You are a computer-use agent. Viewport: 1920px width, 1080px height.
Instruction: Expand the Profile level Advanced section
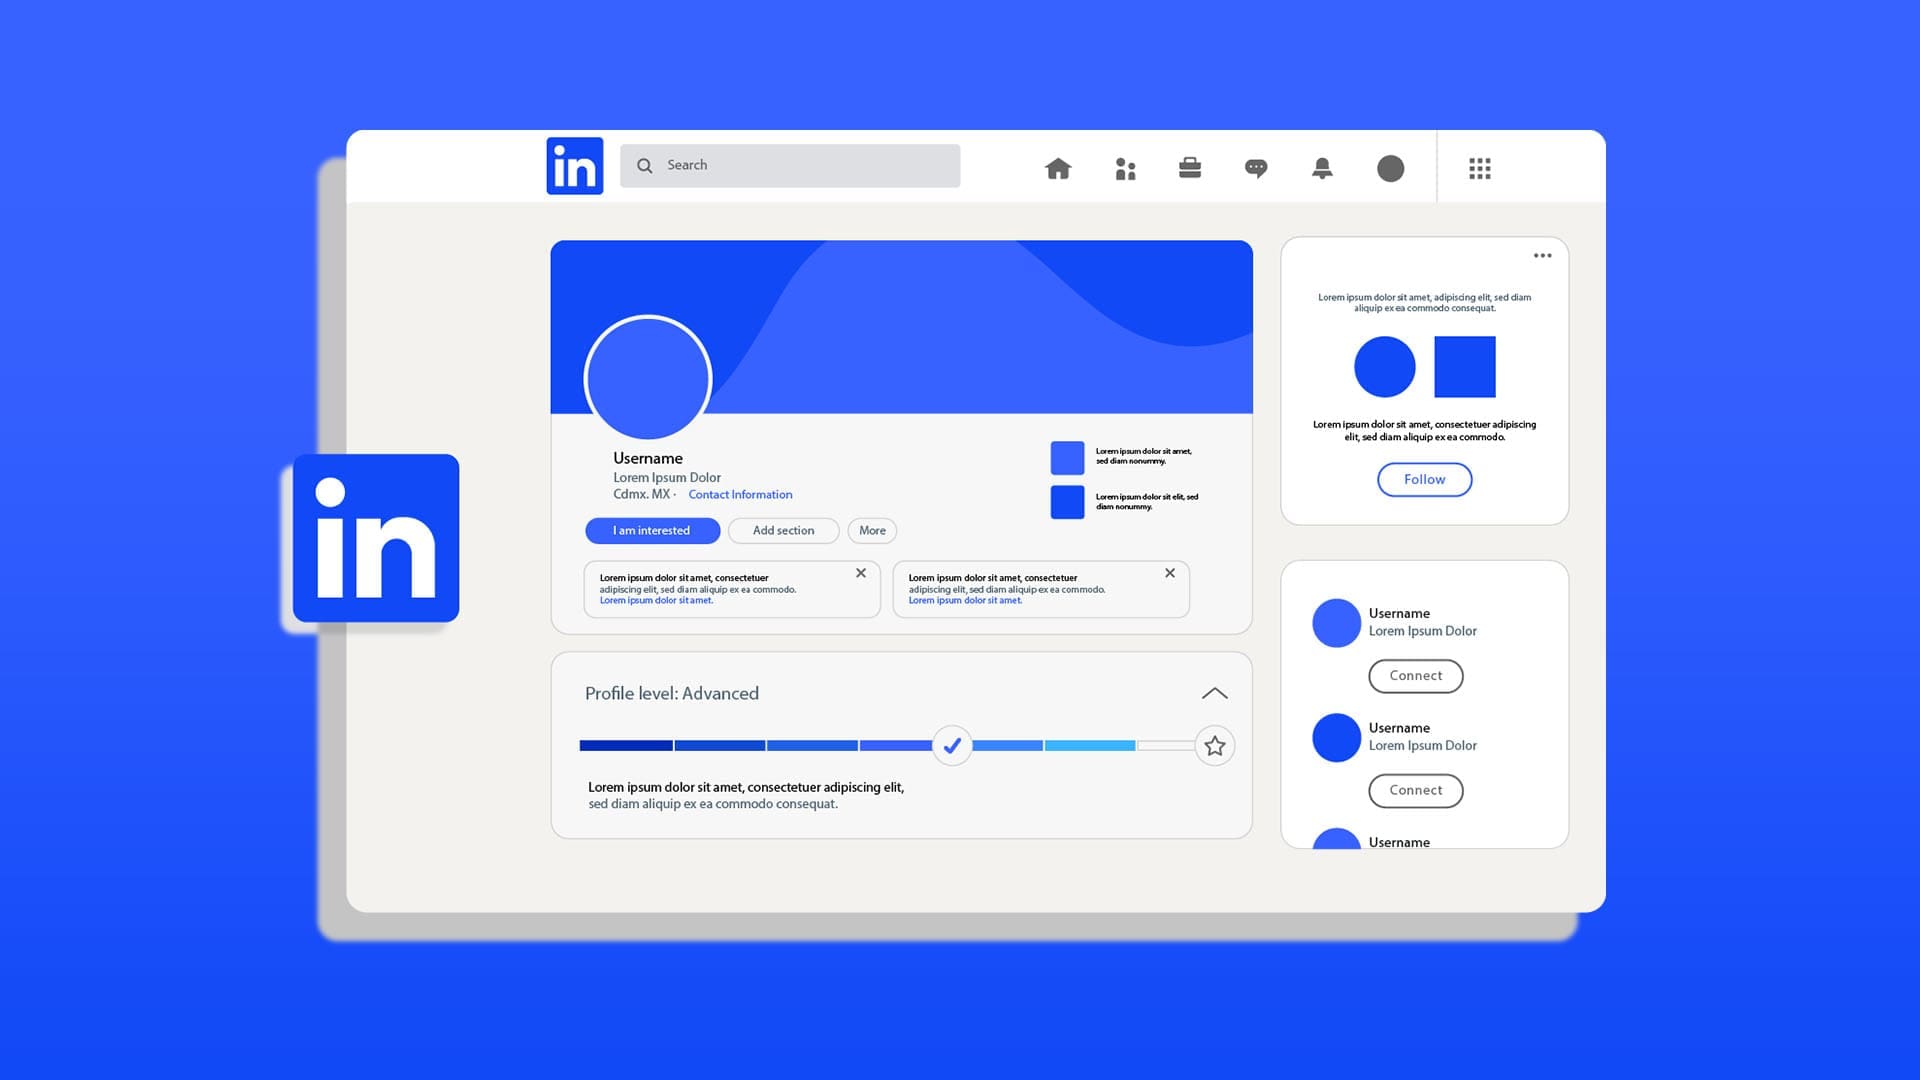(1215, 692)
